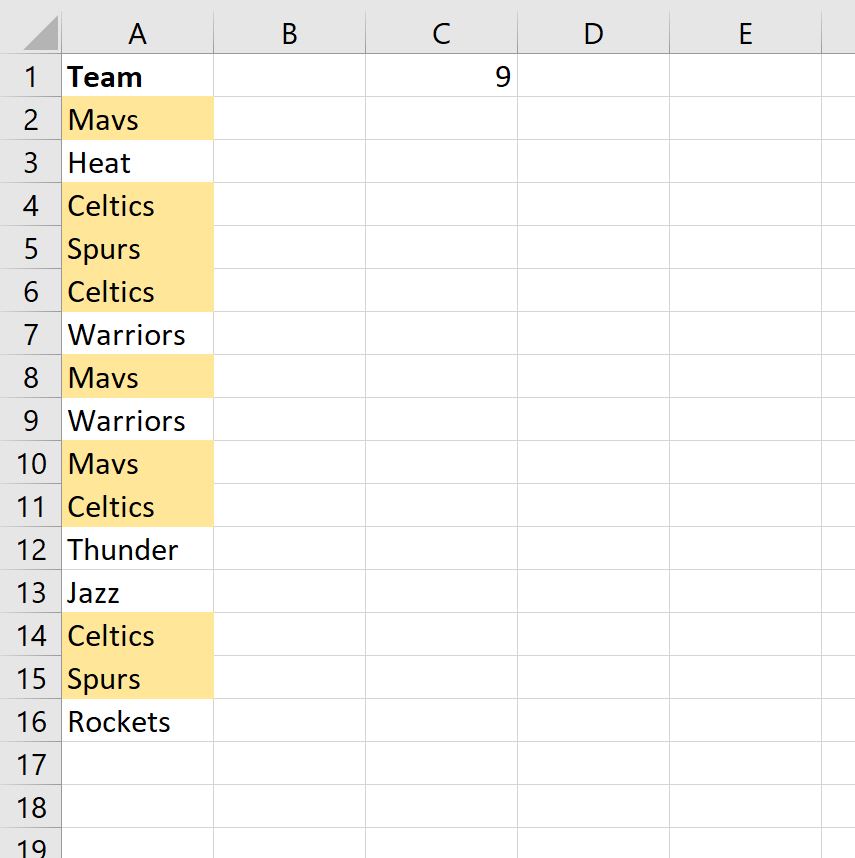
Task: Click empty cell B2 next to Mavs
Action: 289,118
